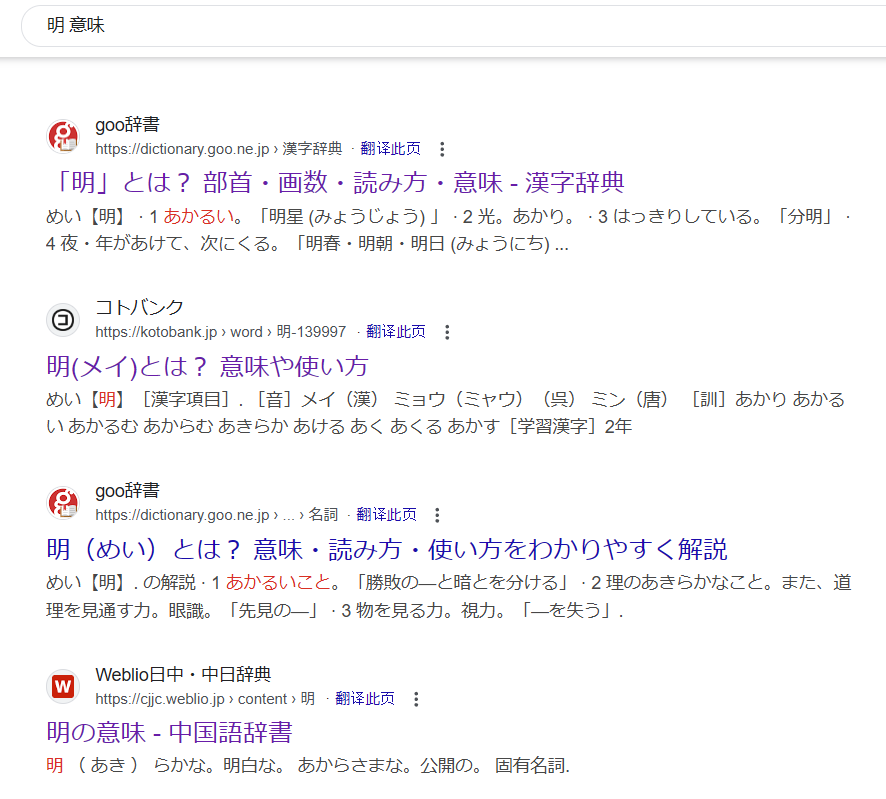Viewport: 886px width, 799px height.
Task: Open 明(メイ)とは？意味や使い方 result
Action: (x=207, y=366)
